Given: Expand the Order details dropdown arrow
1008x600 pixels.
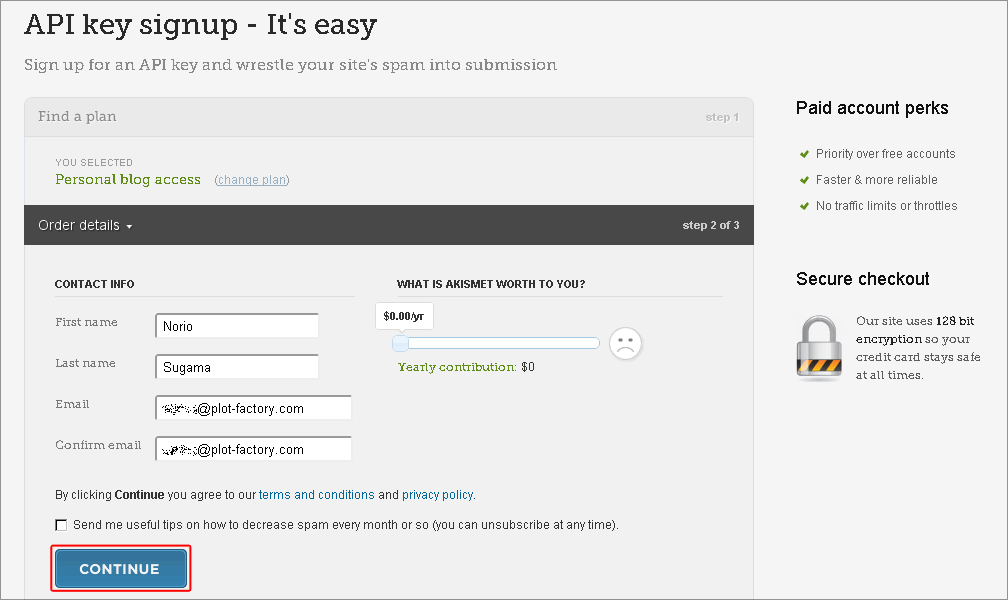Looking at the screenshot, I should pos(129,226).
